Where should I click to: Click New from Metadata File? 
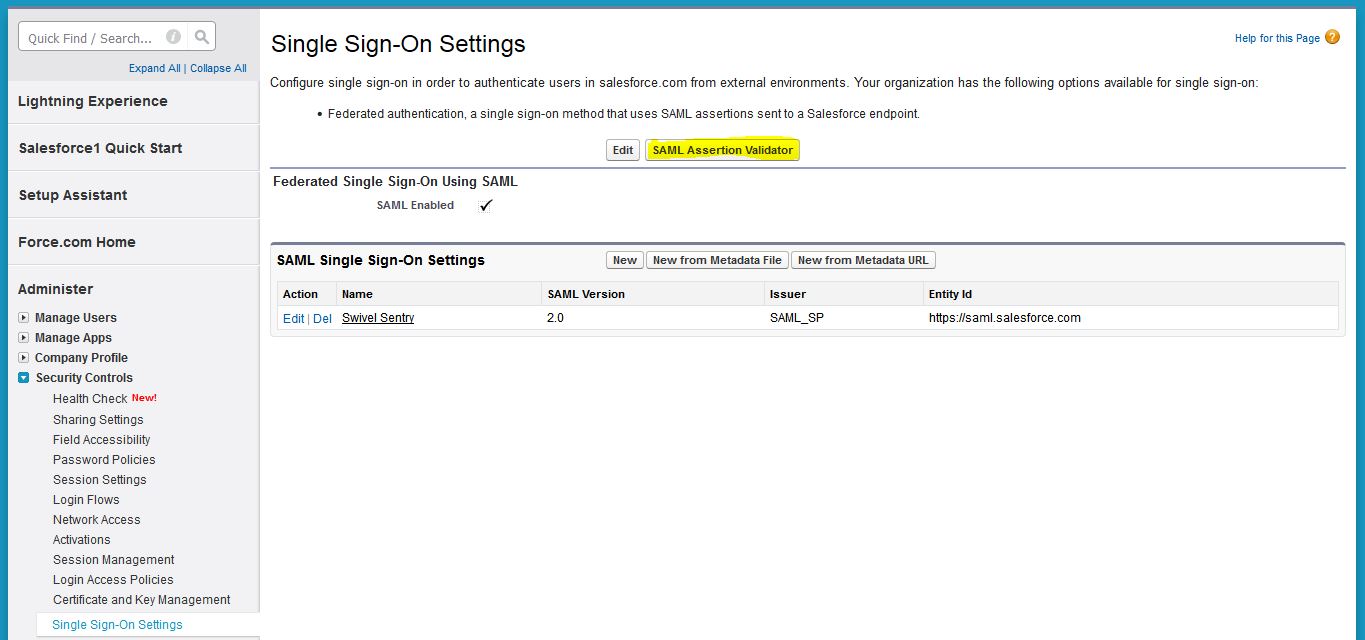(716, 259)
